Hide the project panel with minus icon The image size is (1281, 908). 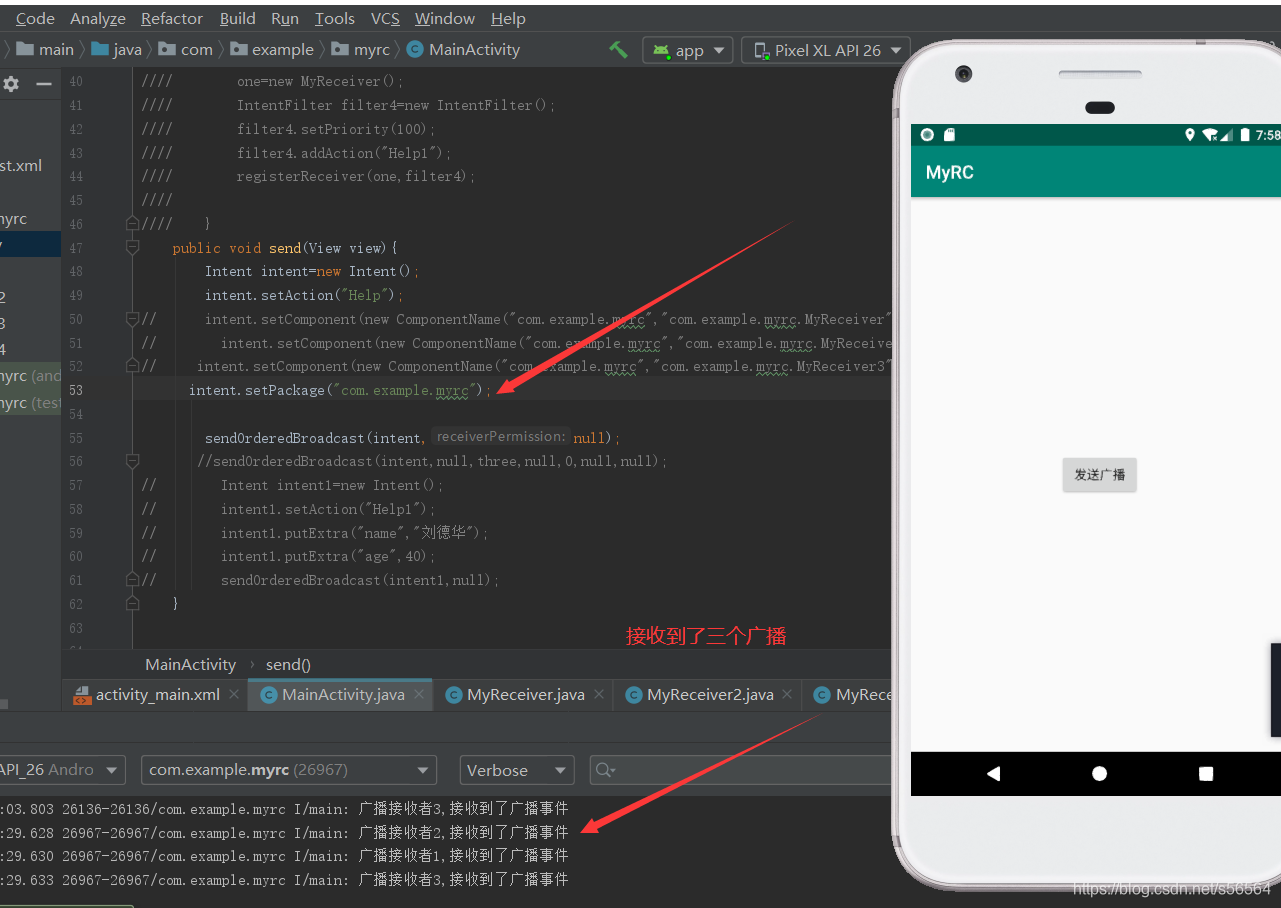(x=43, y=84)
